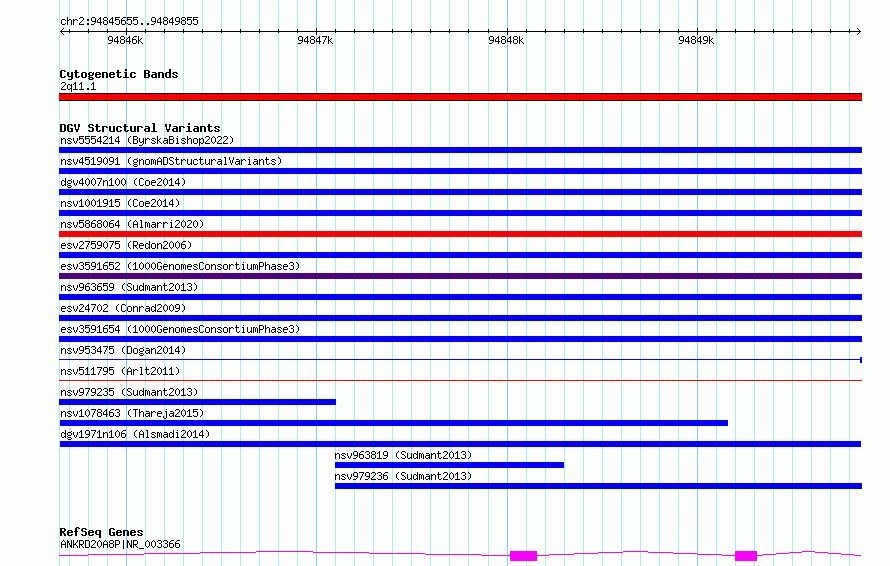This screenshot has width=890, height=566.
Task: Select the blue bar under nsv963819
Action: pos(450,465)
